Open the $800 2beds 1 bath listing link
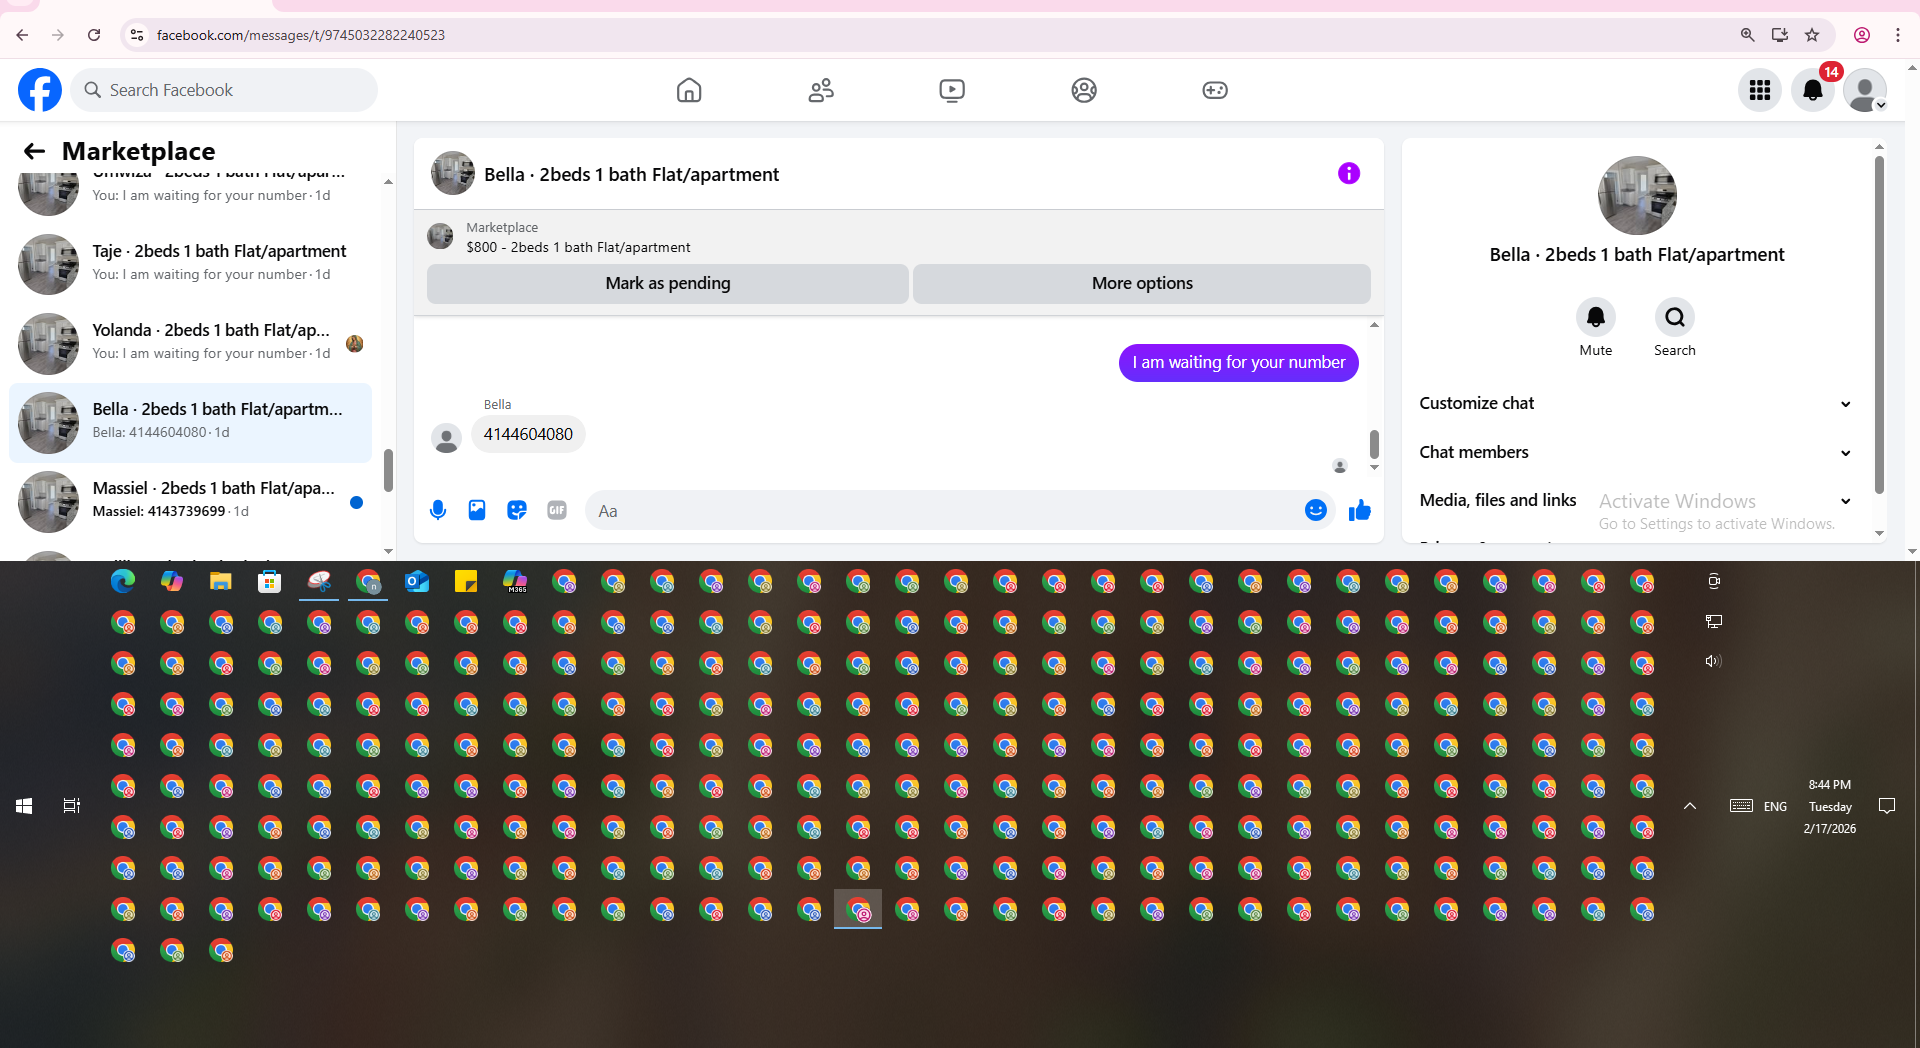Screen dimensions: 1920x1048 (x=578, y=247)
